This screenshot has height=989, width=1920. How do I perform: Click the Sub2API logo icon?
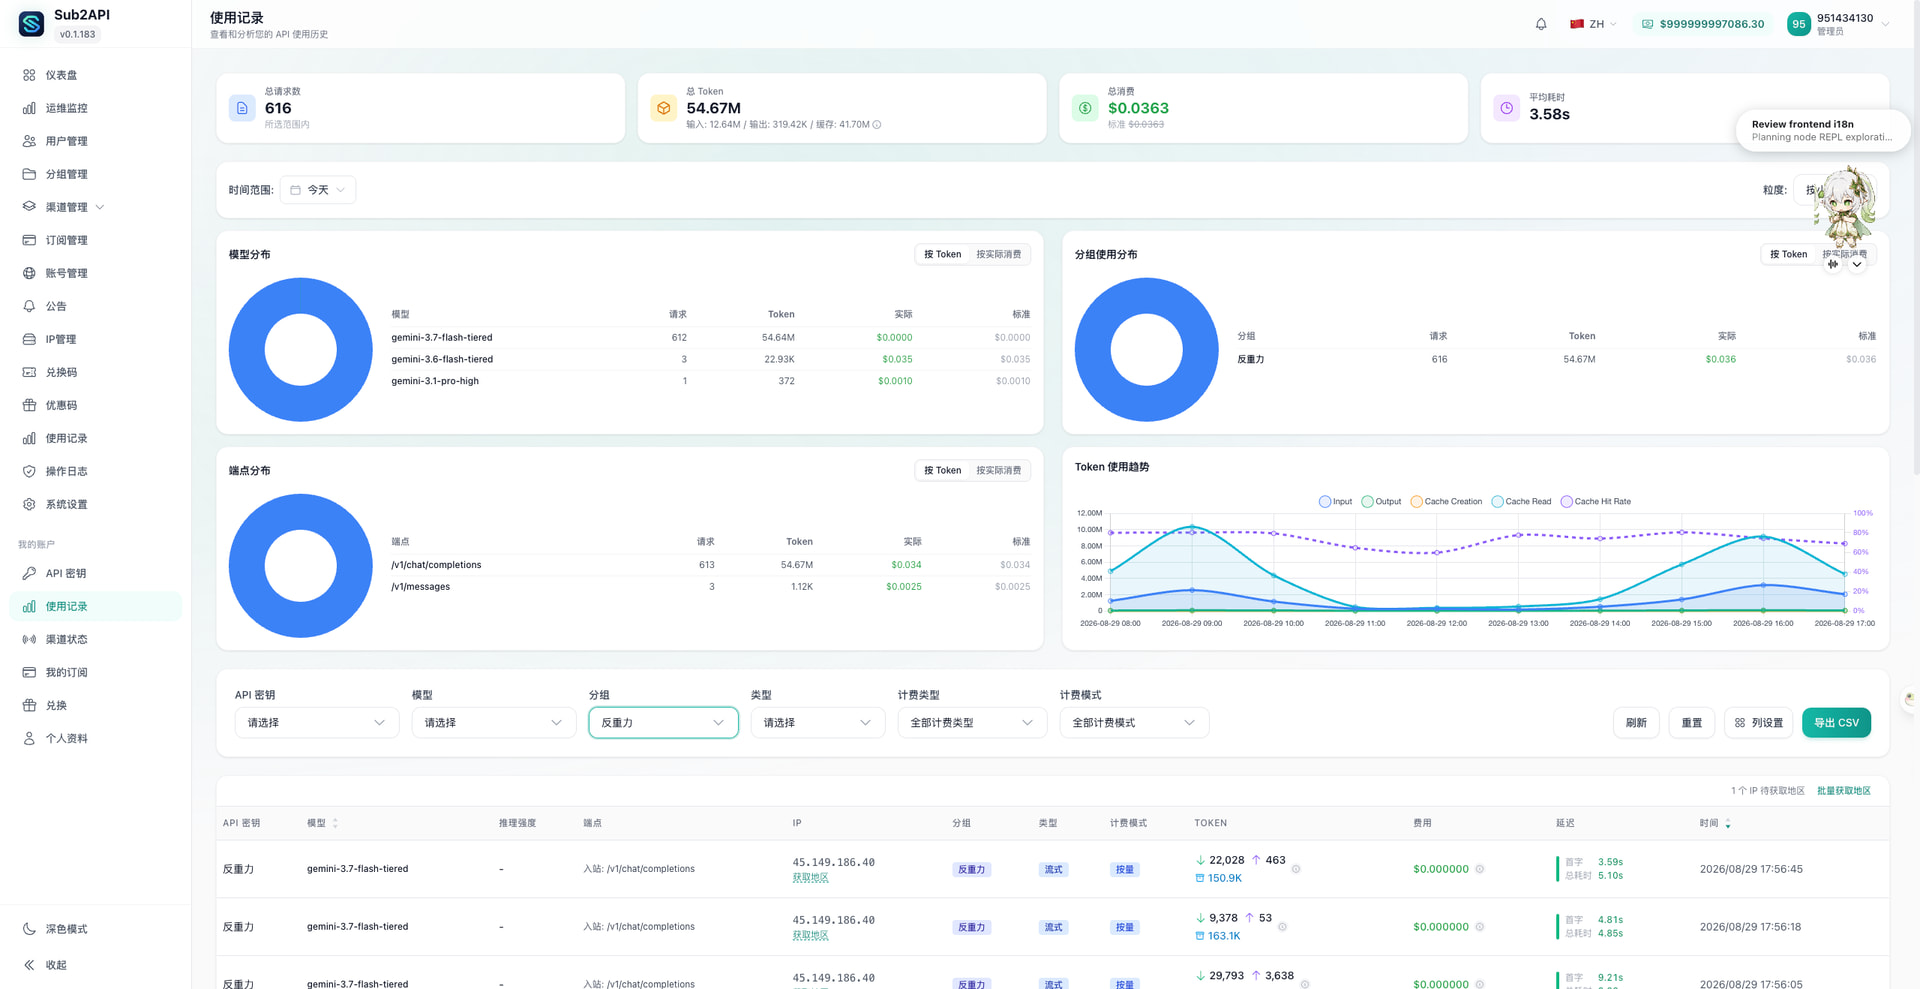(32, 24)
